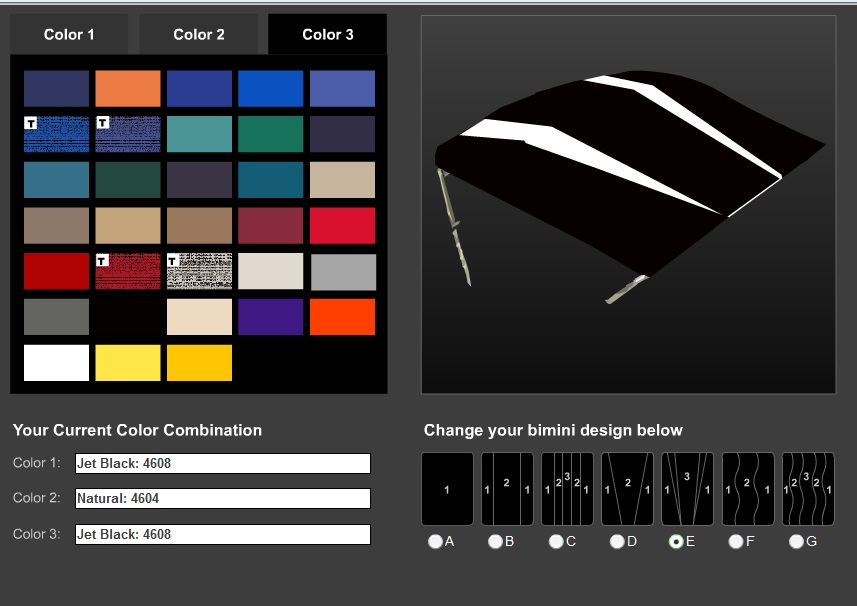Select the bright red swatch

342,226
